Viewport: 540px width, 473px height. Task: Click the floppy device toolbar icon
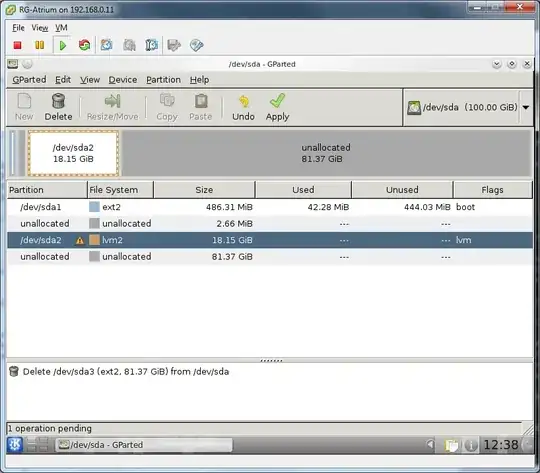174,45
